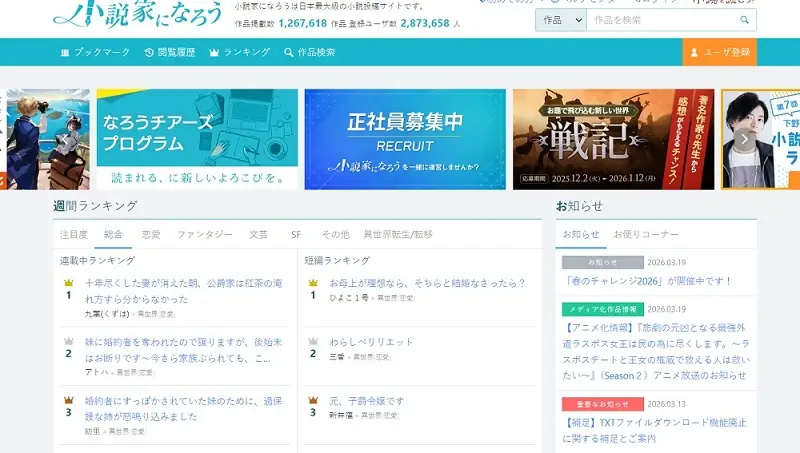
Task: Click the 短編ランキング heading
Action: 337,260
